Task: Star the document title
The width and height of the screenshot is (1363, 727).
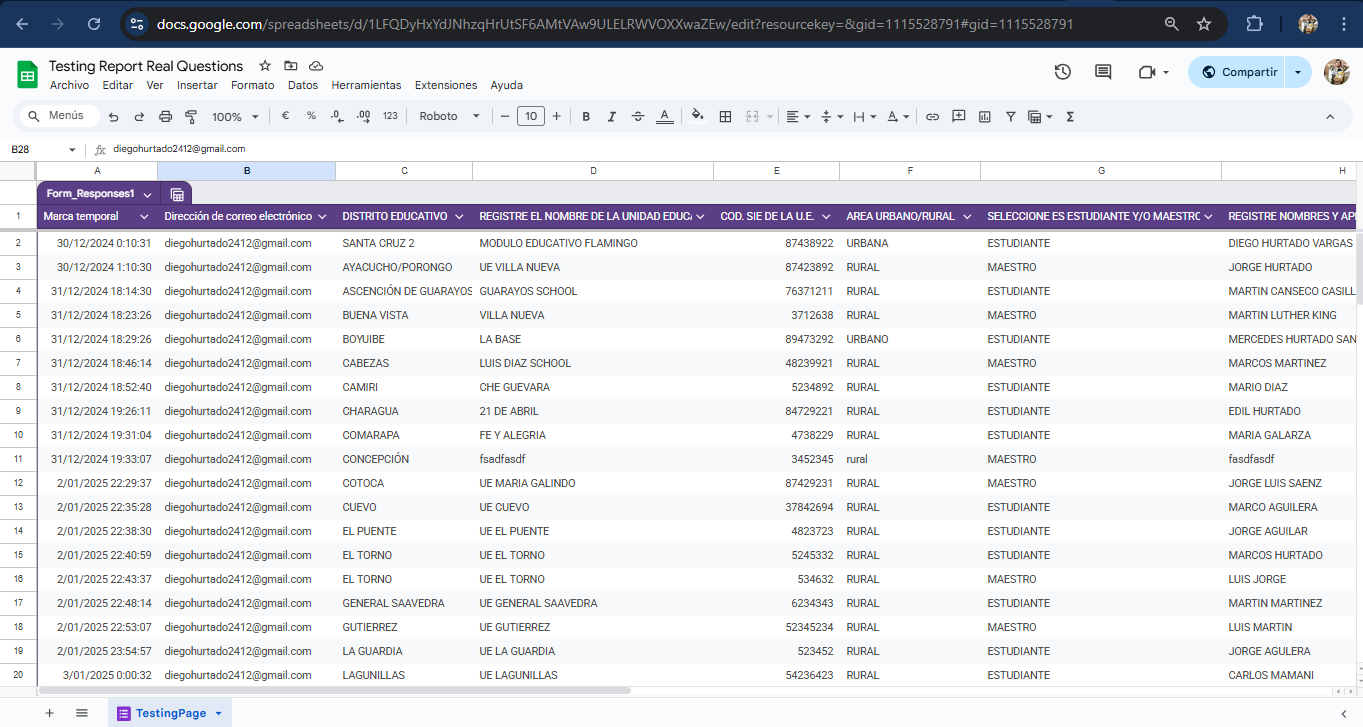Action: pyautogui.click(x=265, y=65)
